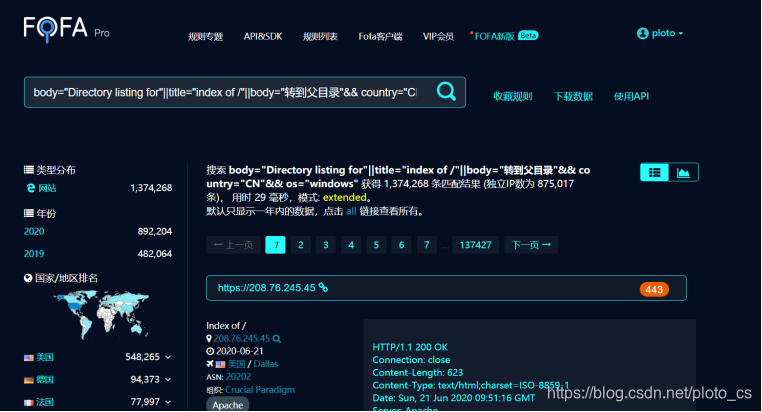Filter results by year 2019

click(34, 254)
